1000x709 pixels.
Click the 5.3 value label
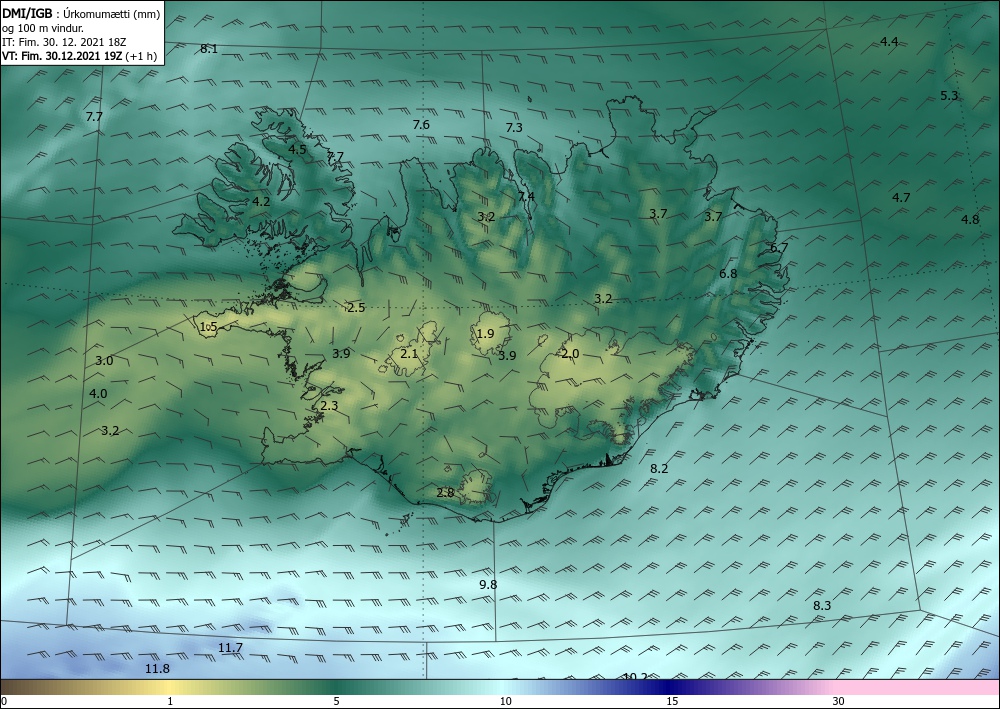[x=949, y=96]
